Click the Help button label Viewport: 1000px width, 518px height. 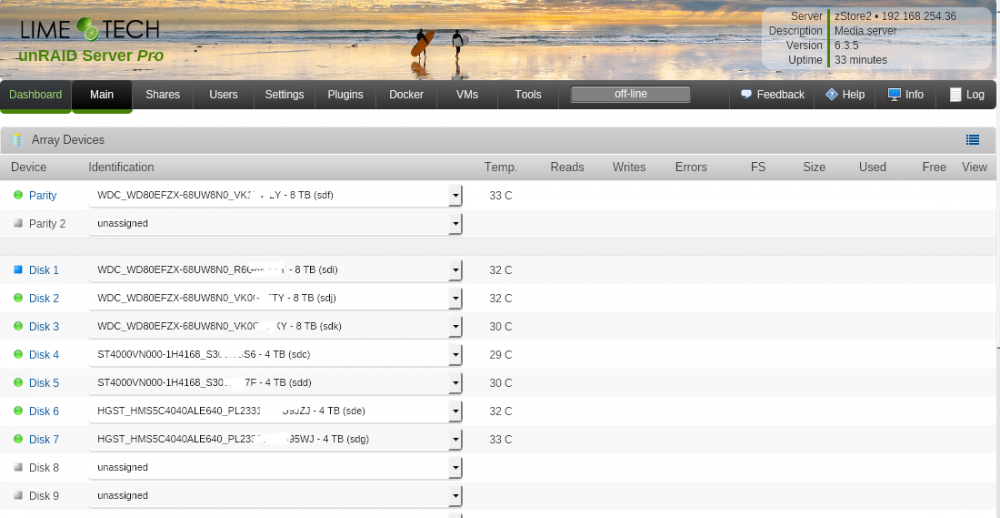tap(853, 94)
